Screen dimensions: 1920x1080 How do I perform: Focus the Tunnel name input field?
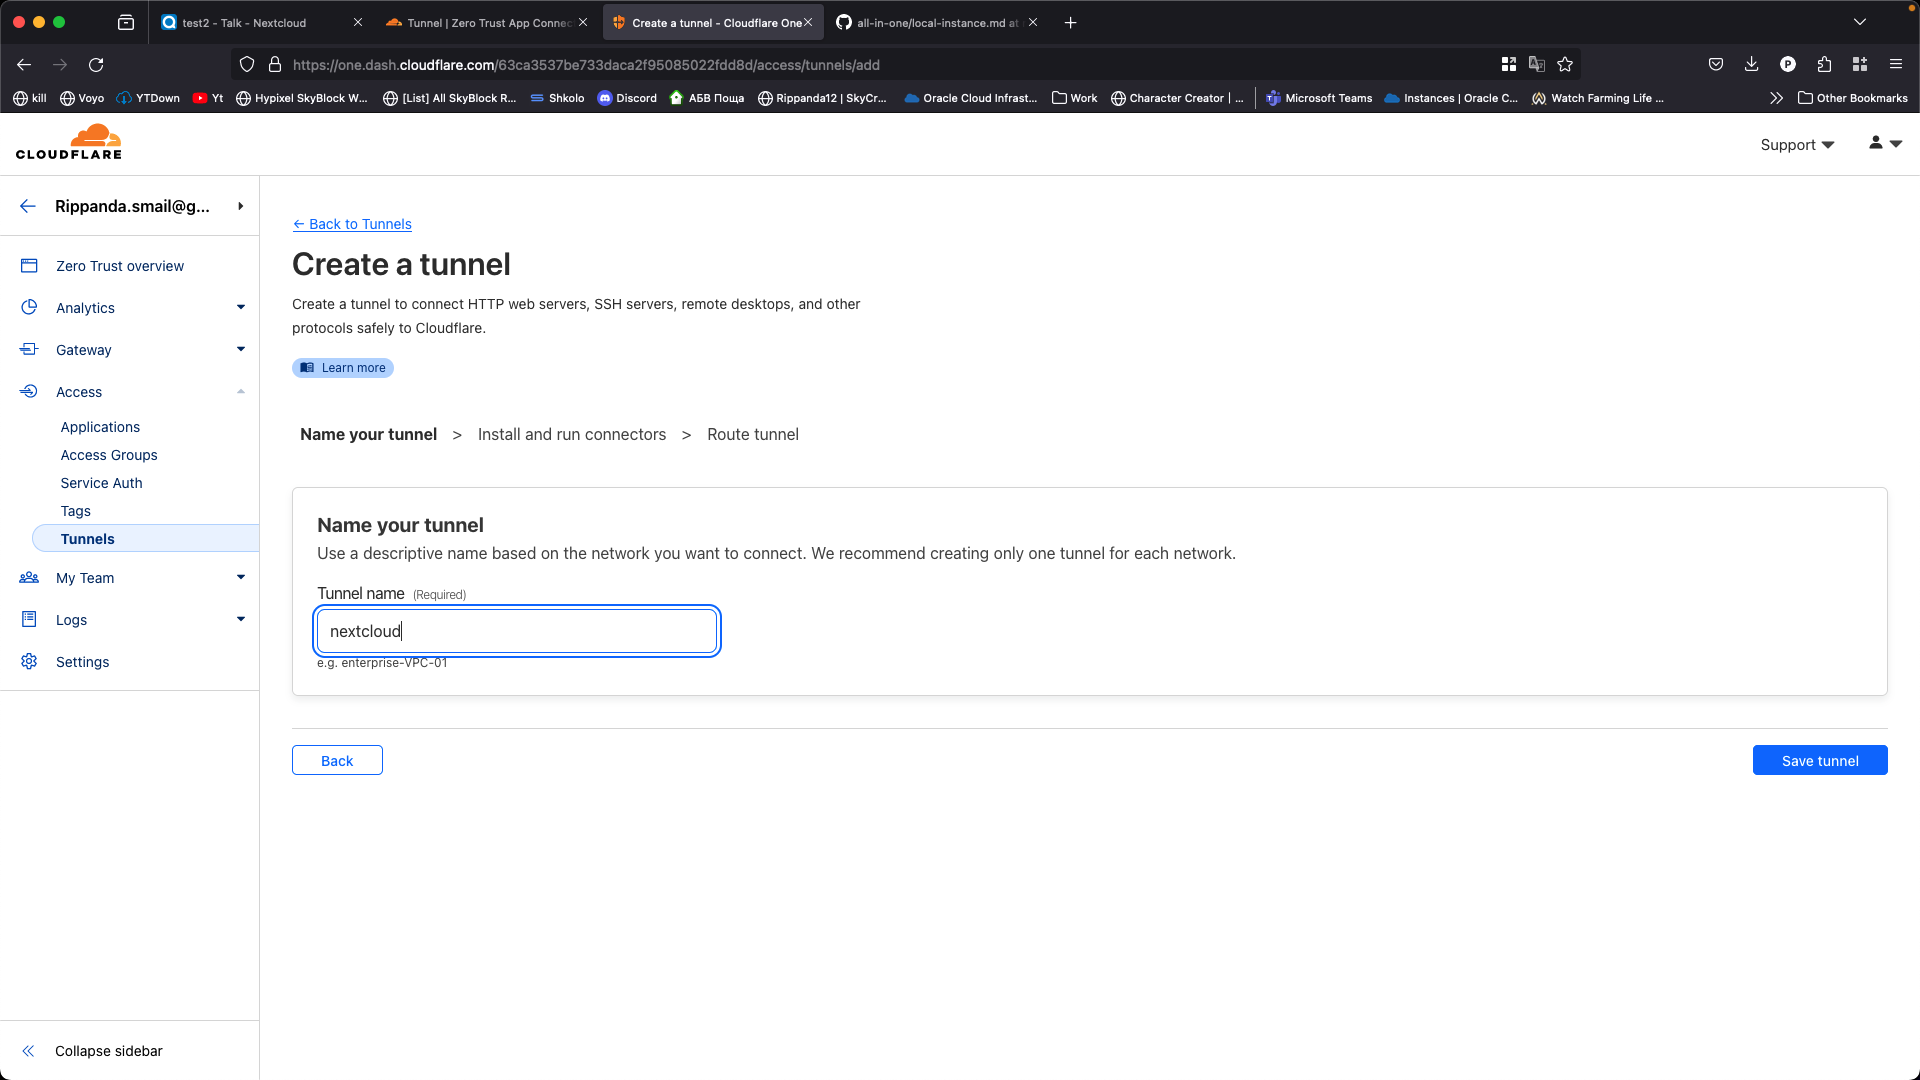[517, 631]
